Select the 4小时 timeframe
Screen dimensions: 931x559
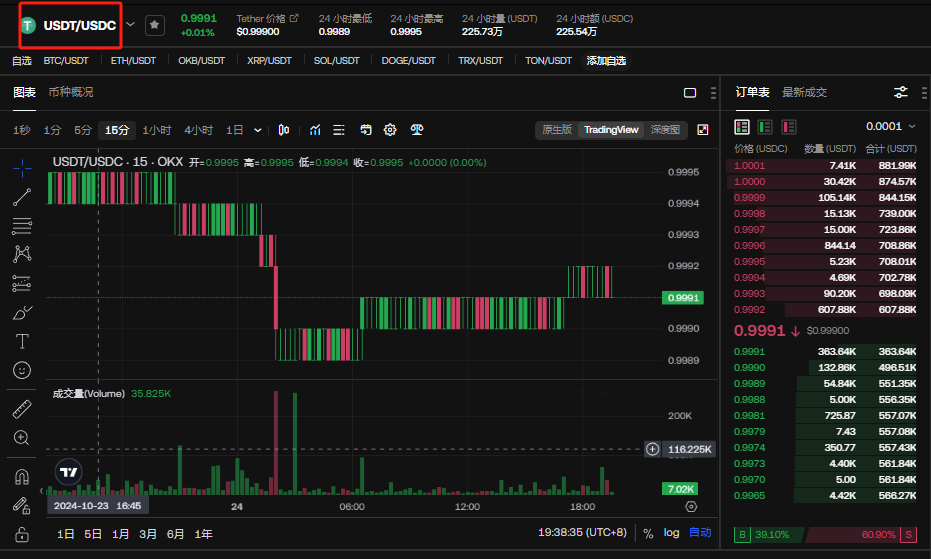pos(198,130)
